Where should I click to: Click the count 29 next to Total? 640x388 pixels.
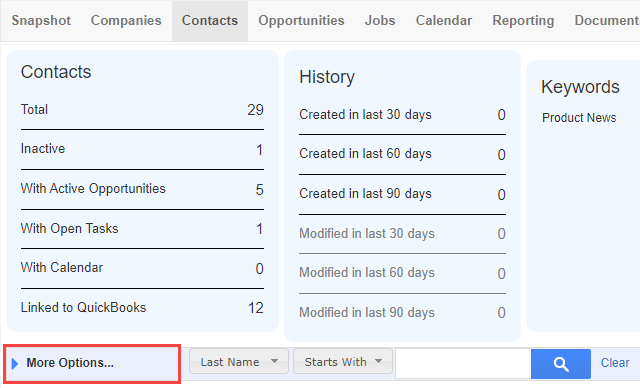[x=256, y=110]
